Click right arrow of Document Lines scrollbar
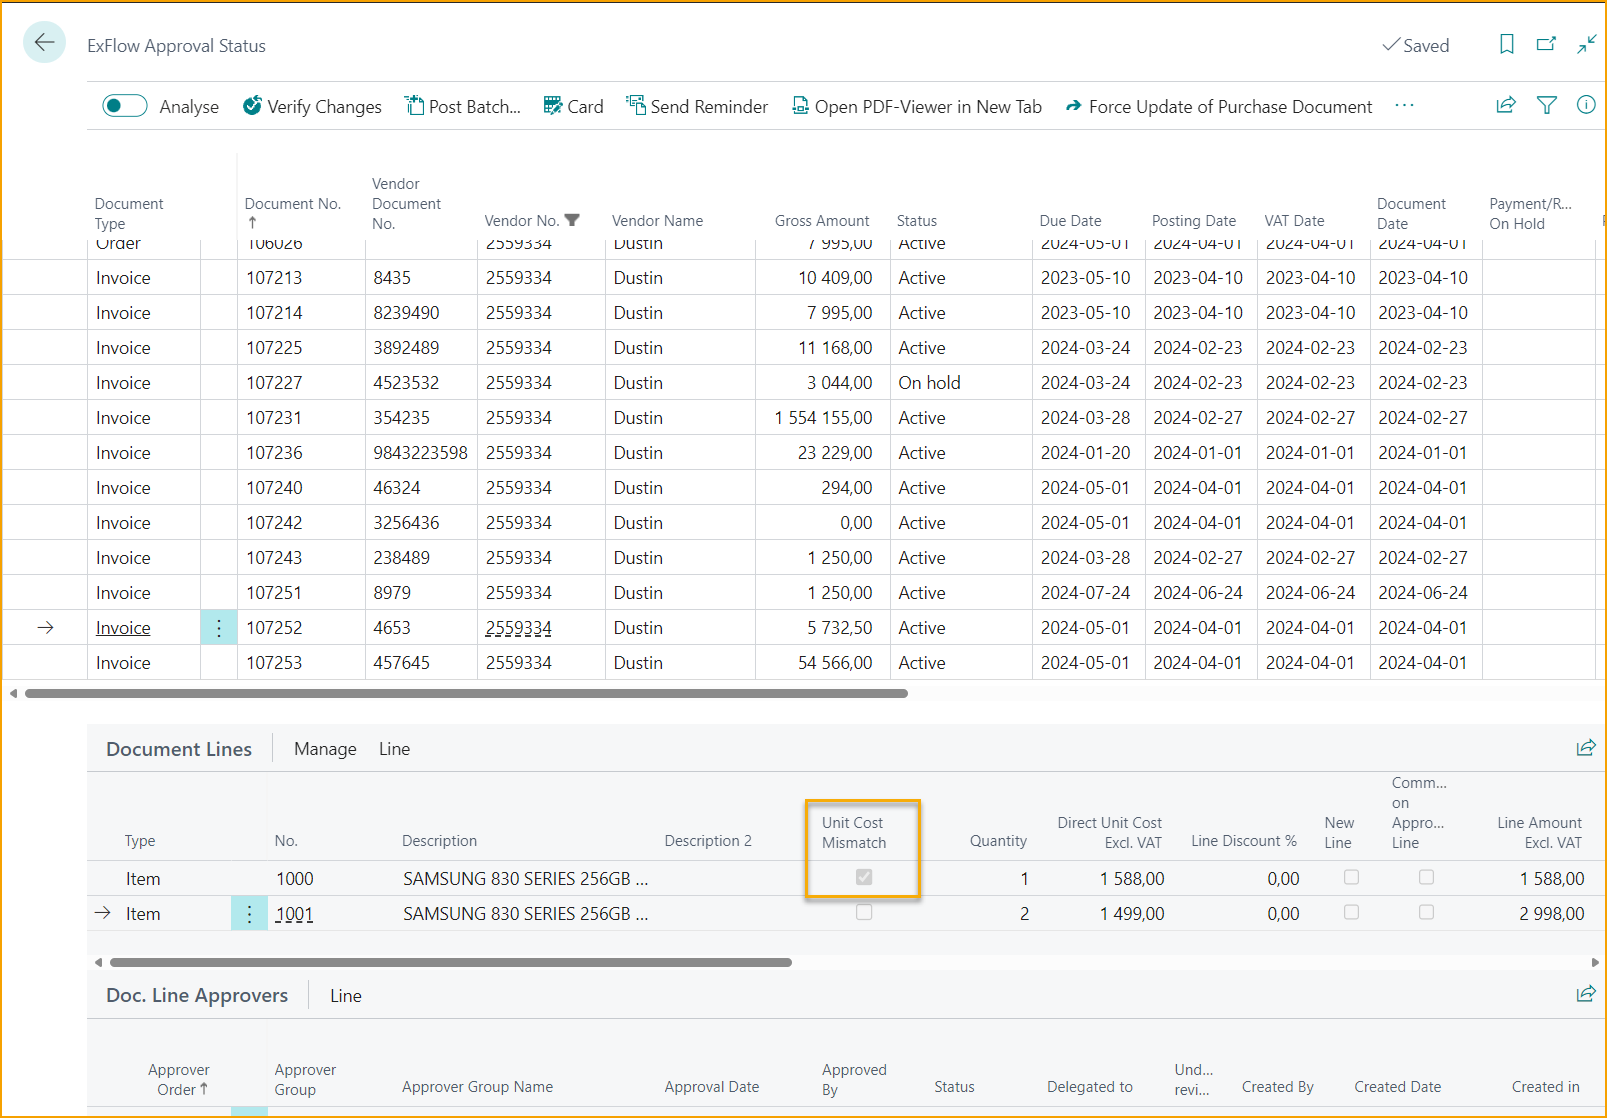Screen dimensions: 1607x1118 click(x=1595, y=962)
